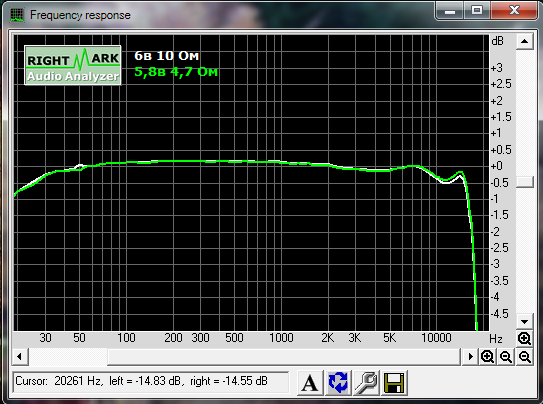Click the 5K frequency axis label

coord(389,338)
